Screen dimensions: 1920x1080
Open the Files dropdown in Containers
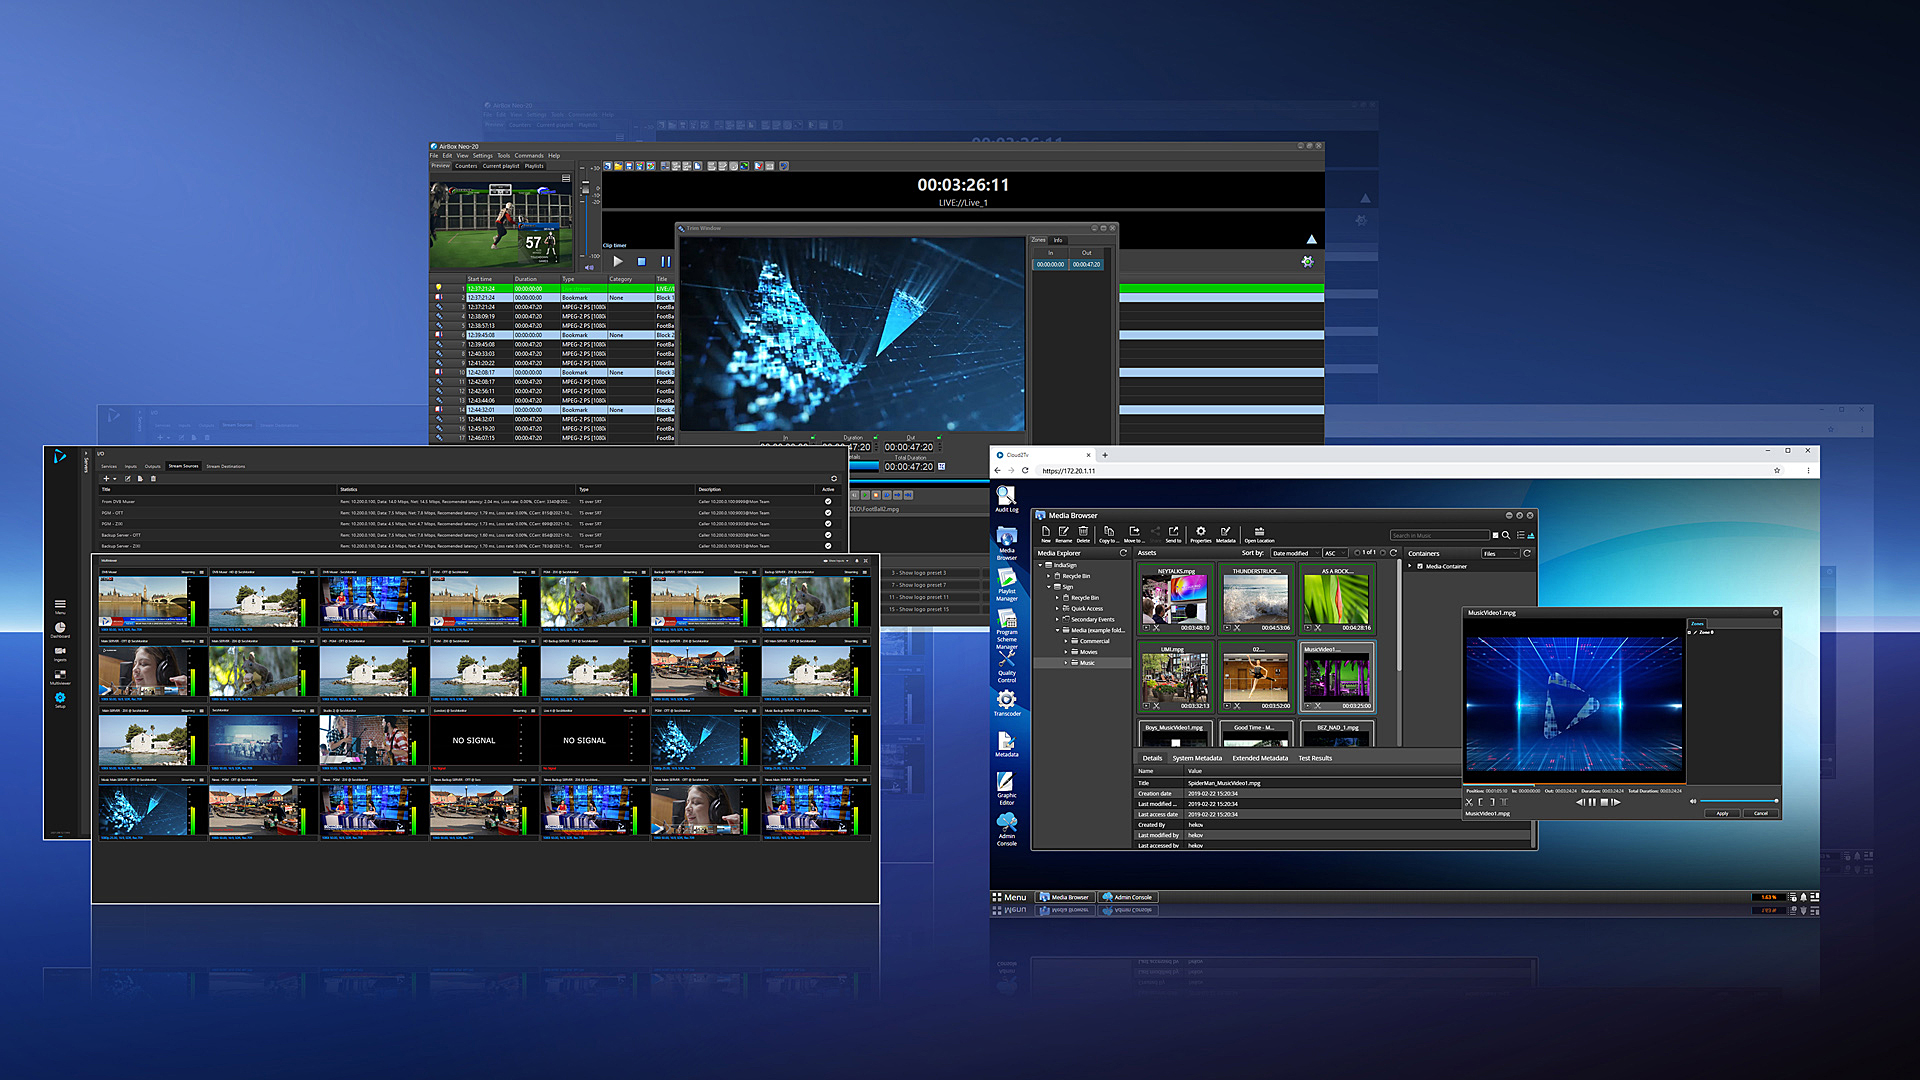tap(1499, 553)
